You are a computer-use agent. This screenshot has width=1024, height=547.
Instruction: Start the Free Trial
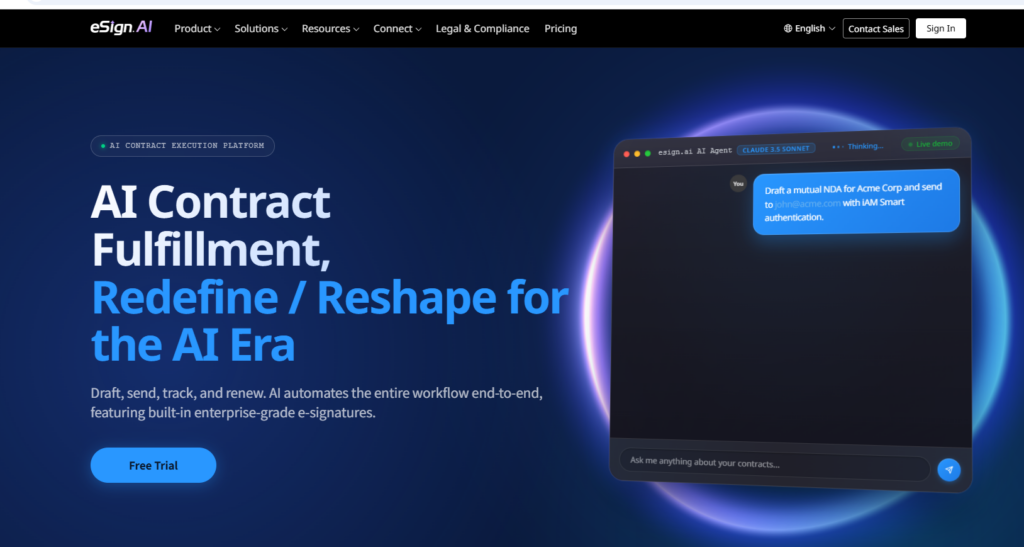pyautogui.click(x=153, y=465)
